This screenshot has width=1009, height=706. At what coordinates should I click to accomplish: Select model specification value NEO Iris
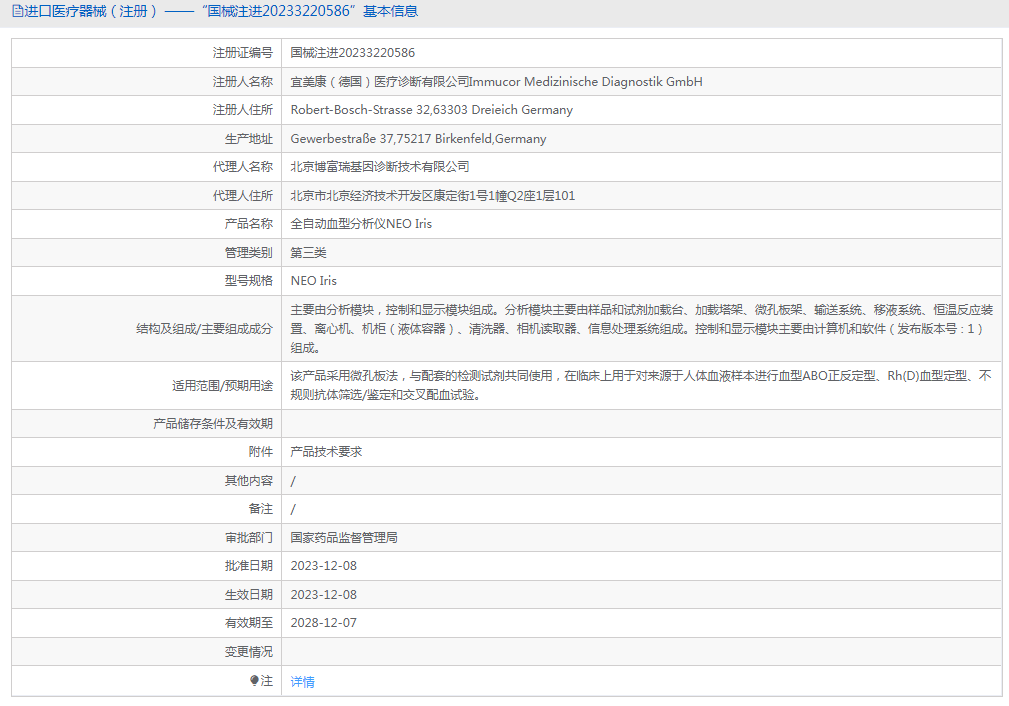(313, 281)
